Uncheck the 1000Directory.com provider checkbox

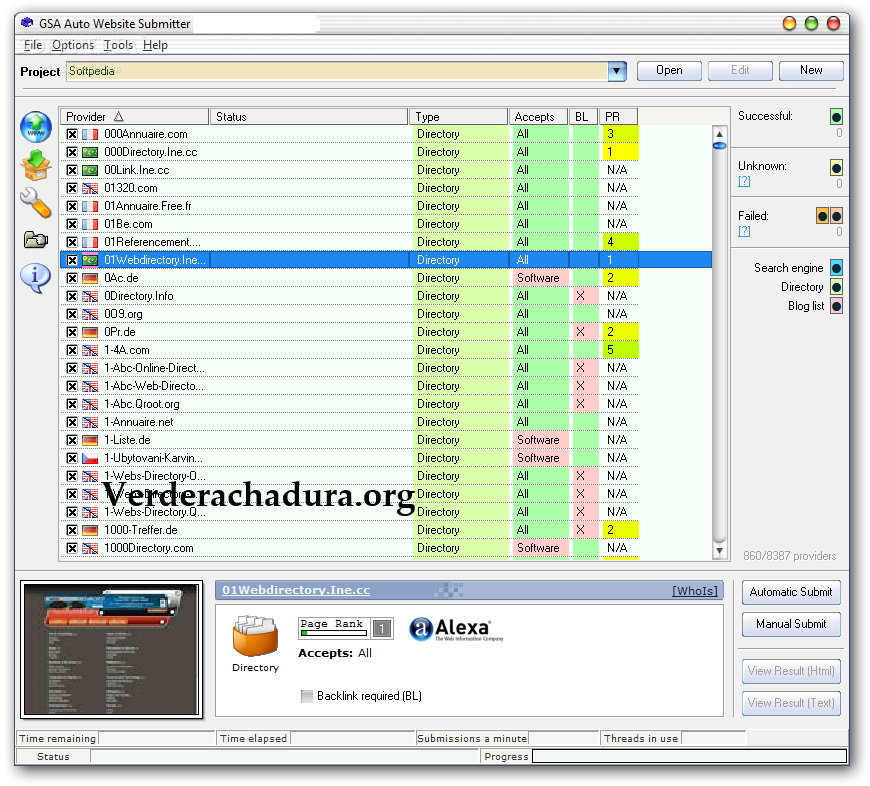[x=72, y=548]
